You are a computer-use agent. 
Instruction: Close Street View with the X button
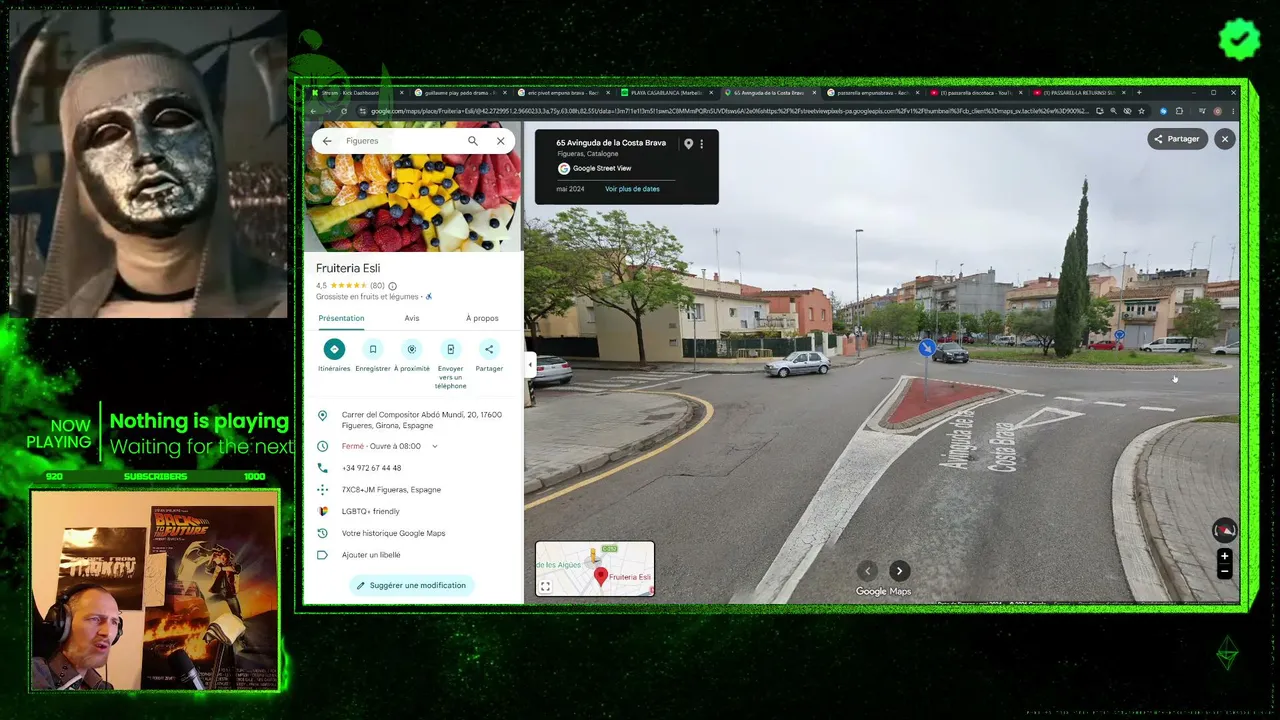point(1225,139)
